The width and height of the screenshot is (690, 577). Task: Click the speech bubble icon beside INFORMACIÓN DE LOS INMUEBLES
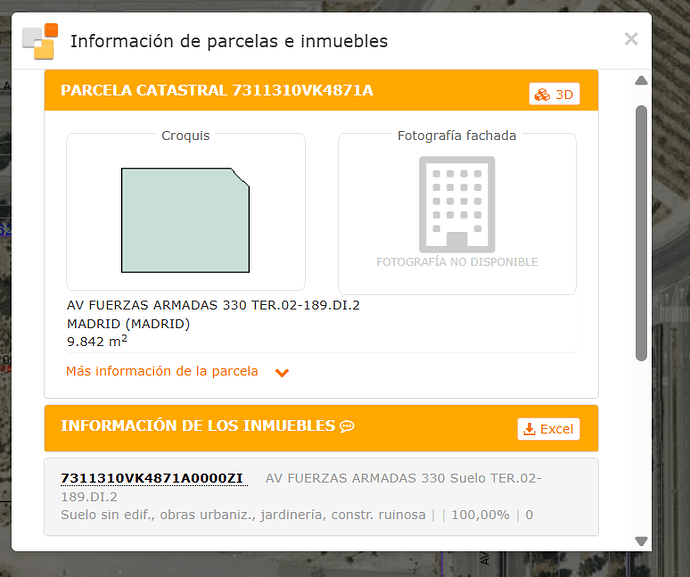(x=347, y=427)
